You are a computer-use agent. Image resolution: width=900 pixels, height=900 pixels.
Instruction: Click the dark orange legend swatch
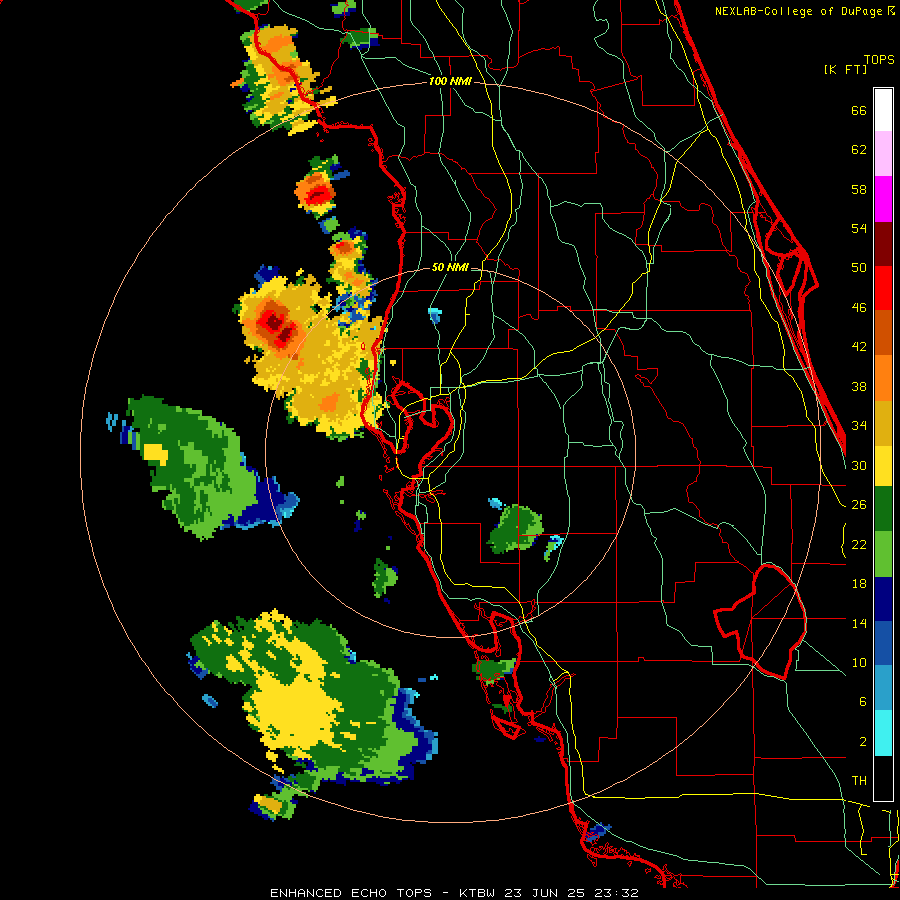pyautogui.click(x=883, y=332)
